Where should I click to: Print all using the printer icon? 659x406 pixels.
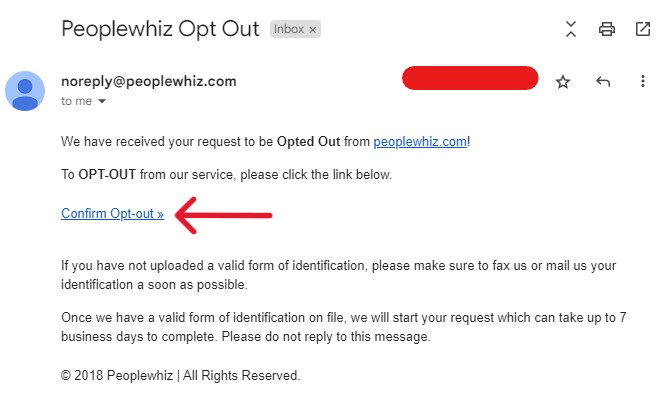[606, 29]
